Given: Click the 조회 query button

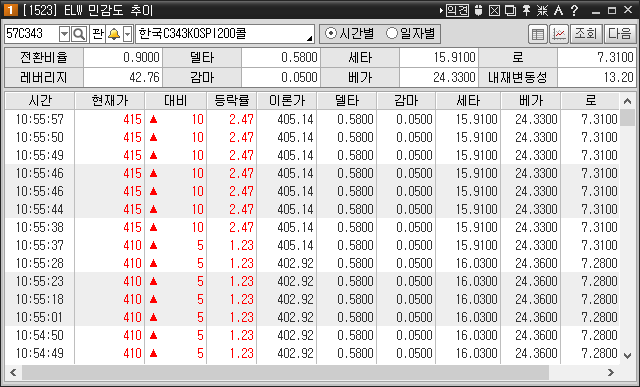Looking at the screenshot, I should [x=586, y=34].
